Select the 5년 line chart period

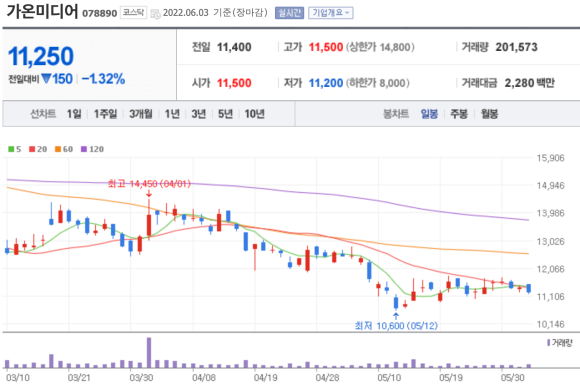point(225,114)
